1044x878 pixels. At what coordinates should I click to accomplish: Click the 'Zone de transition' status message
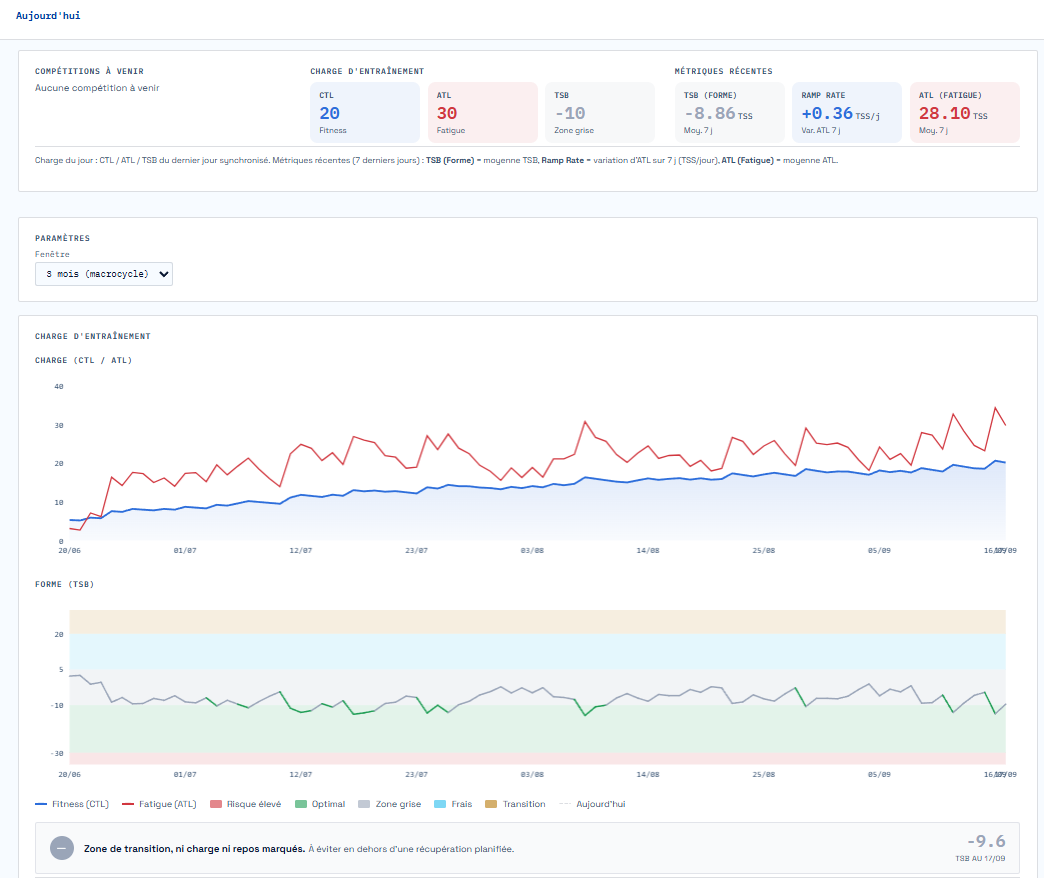click(299, 849)
